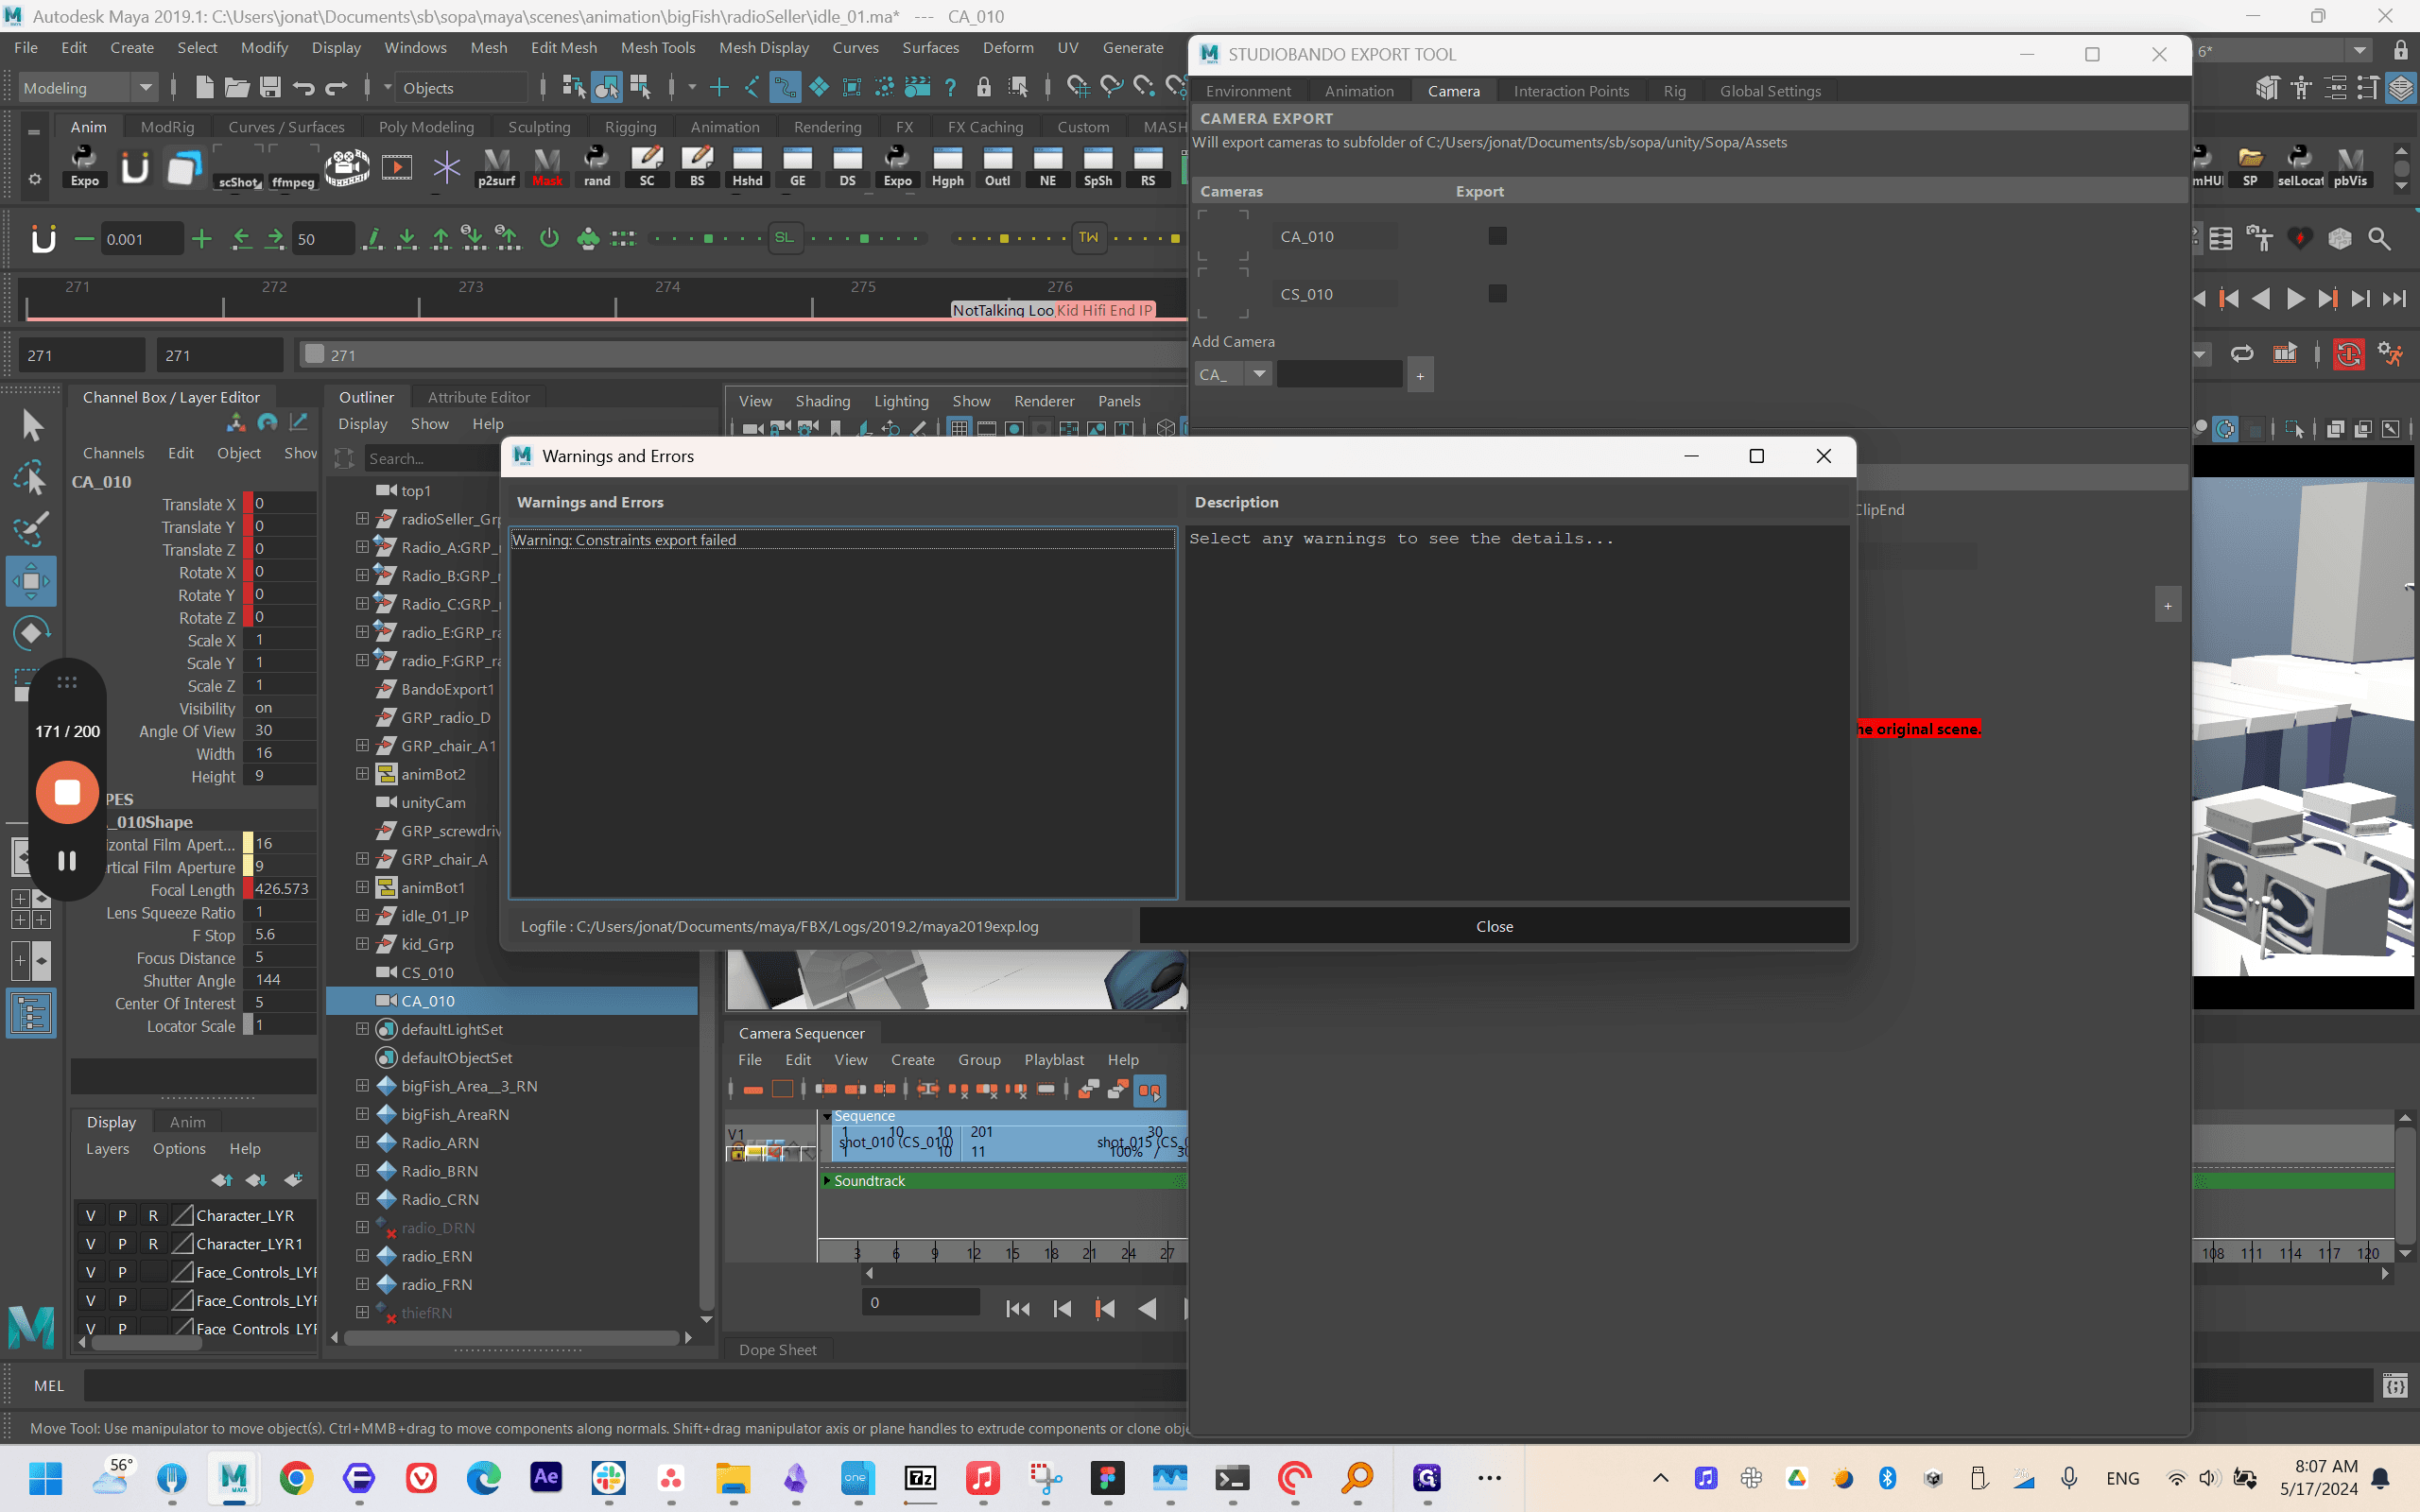Viewport: 2420px width, 1512px height.
Task: Choose the Rotate tool in the toolbox
Action: [31, 632]
